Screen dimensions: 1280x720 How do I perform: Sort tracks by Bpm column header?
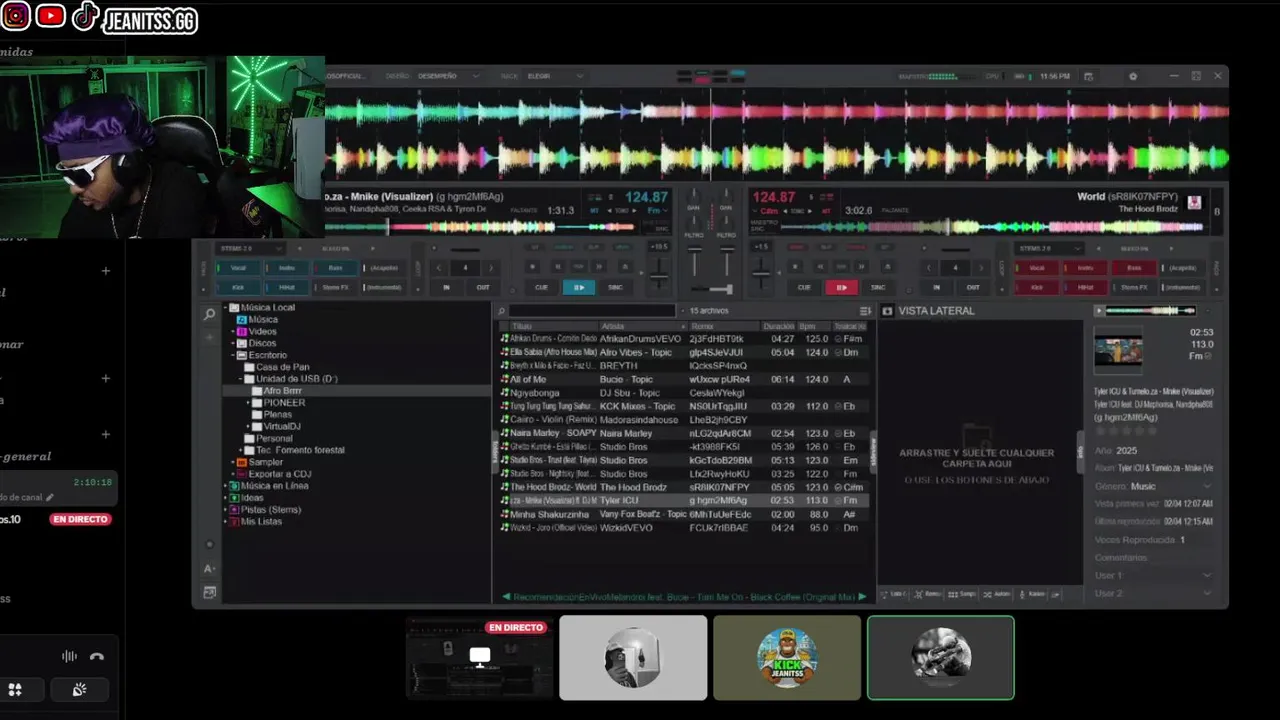(810, 326)
